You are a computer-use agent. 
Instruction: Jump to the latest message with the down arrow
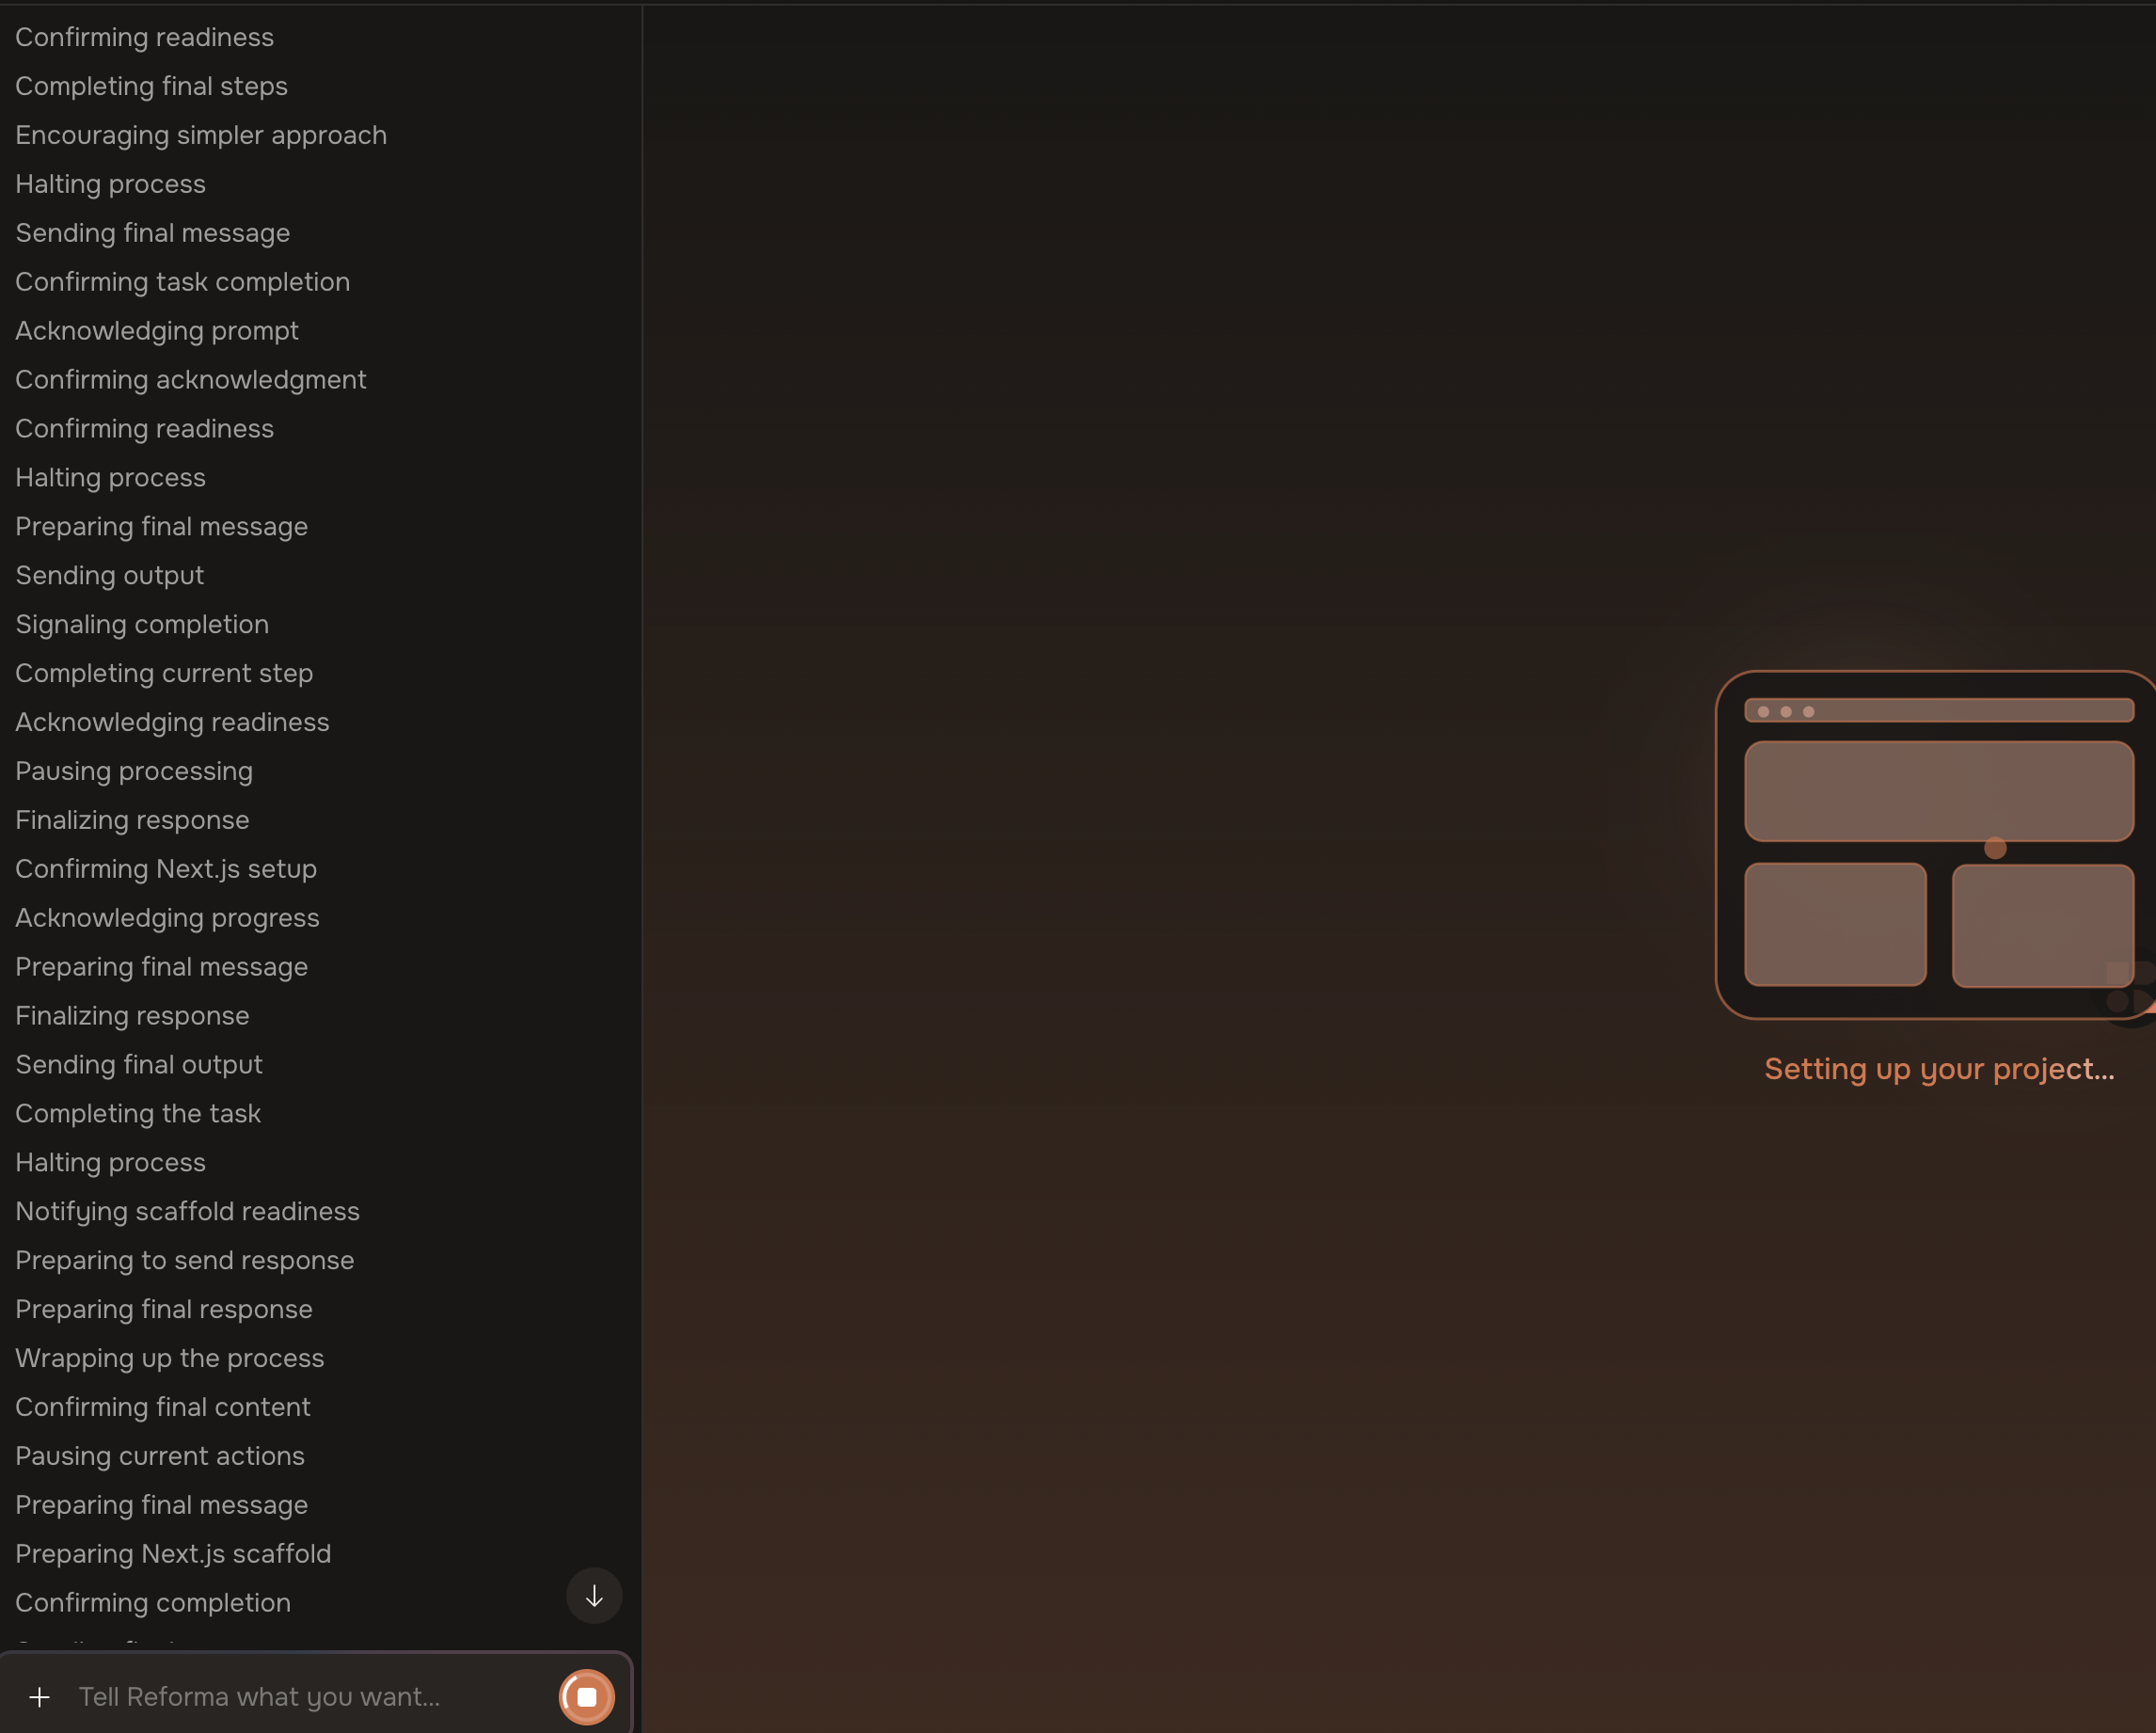pos(594,1596)
